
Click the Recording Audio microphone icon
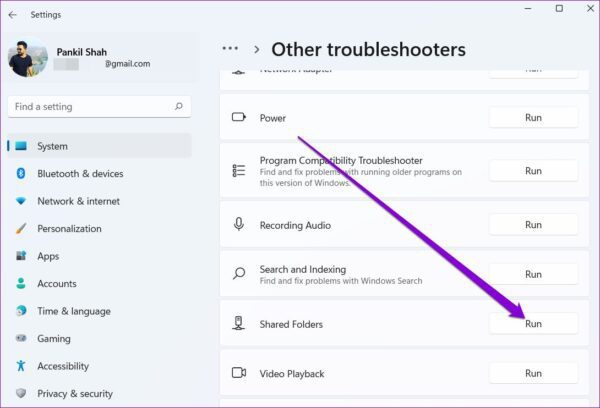239,224
